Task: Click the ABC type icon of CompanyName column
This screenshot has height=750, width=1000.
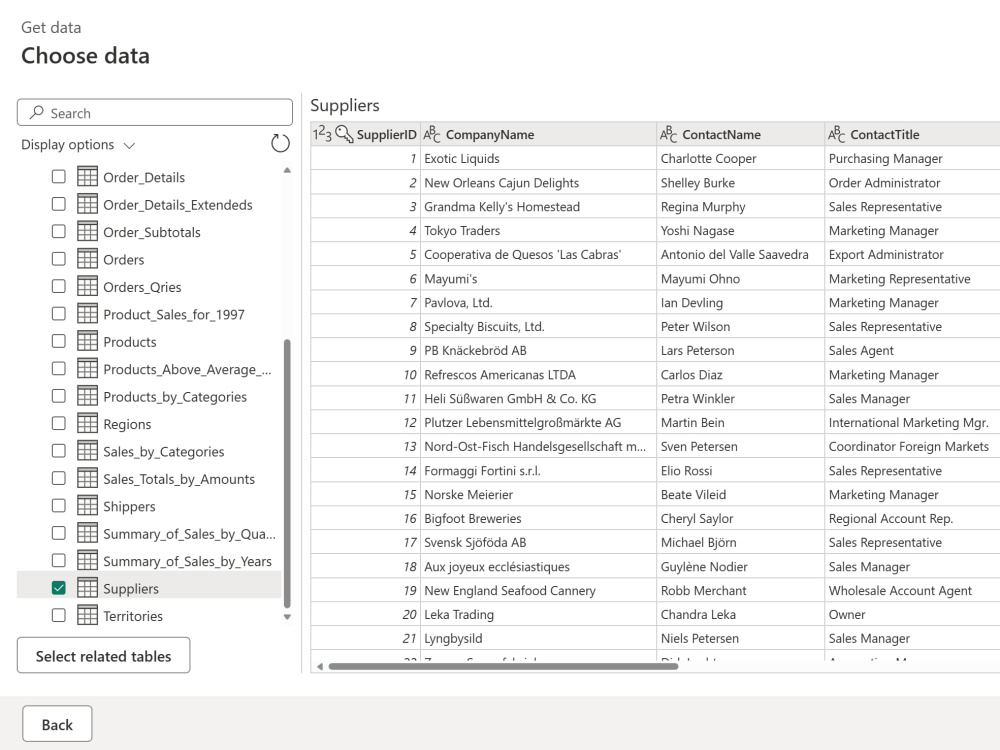Action: [432, 134]
